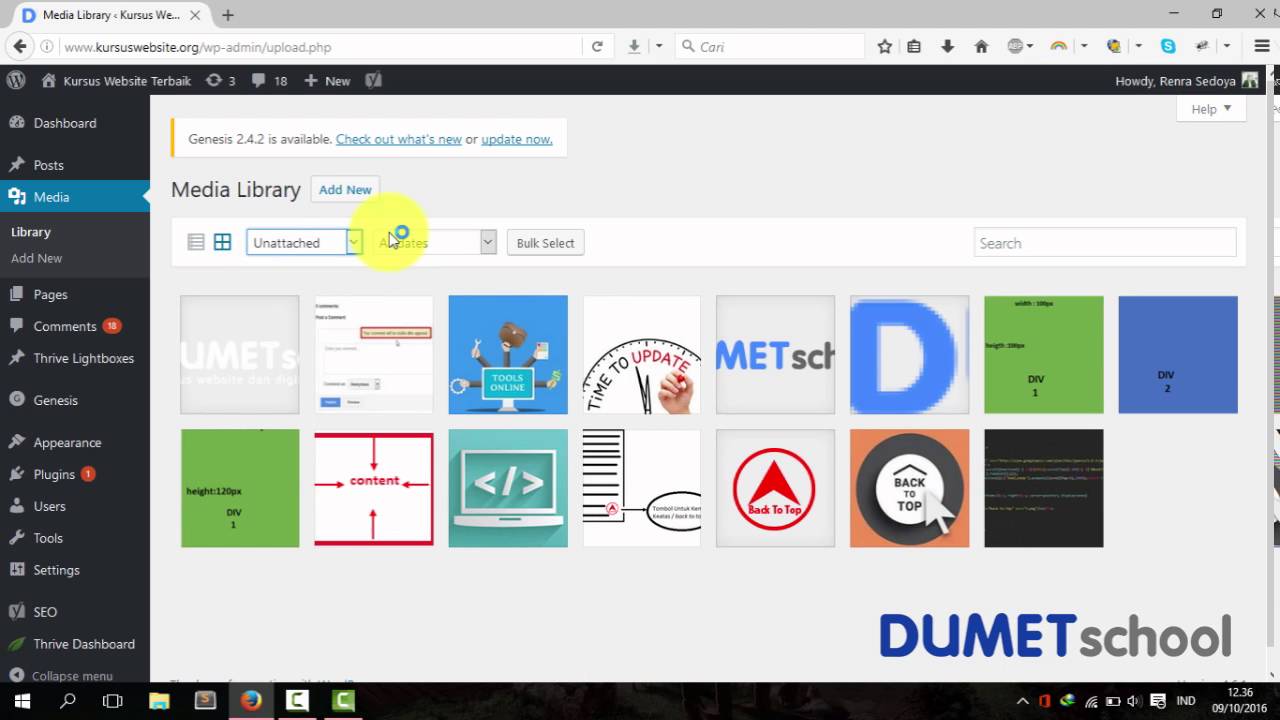Go to browser home page icon
1280x720 pixels.
click(981, 47)
